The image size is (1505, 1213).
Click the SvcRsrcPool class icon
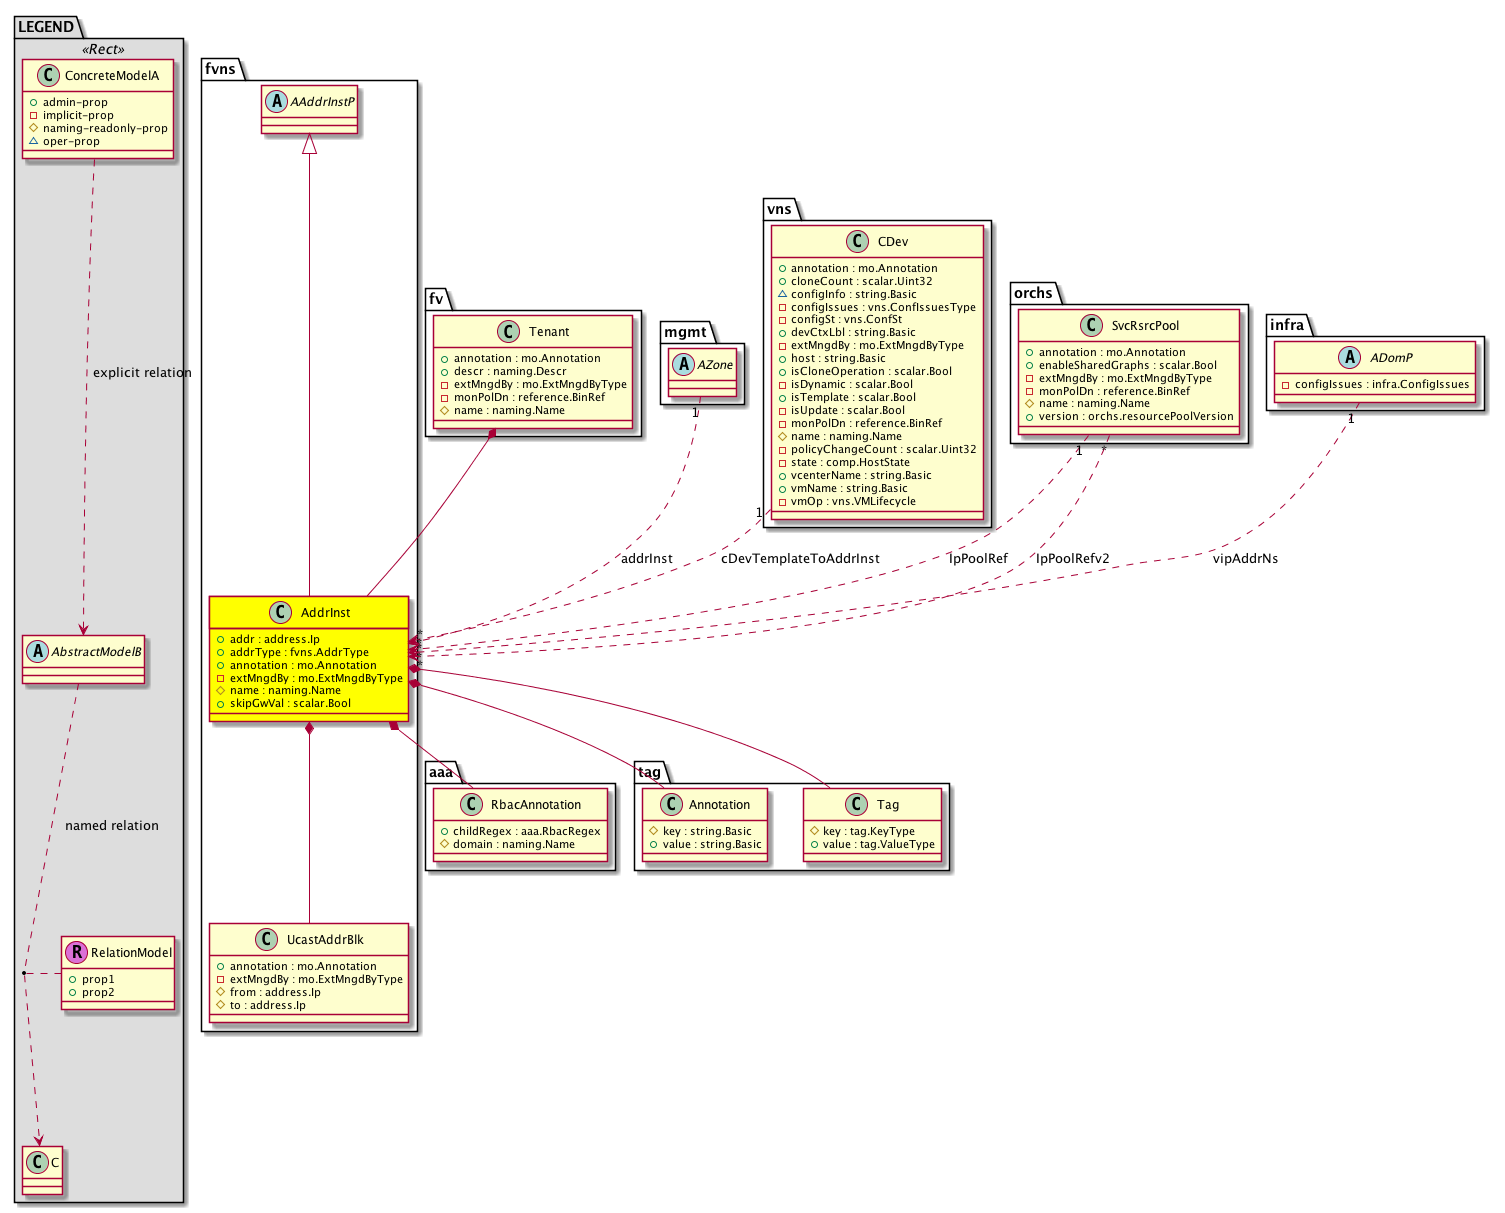(1090, 325)
